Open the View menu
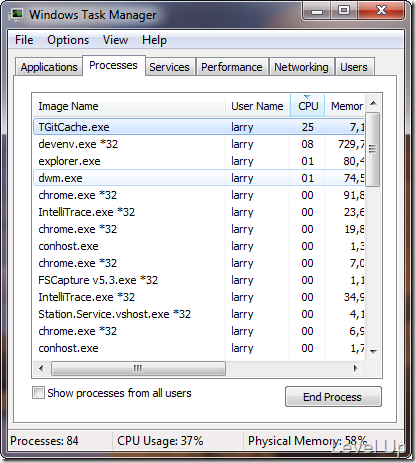Screen dimensions: 416x463 (115, 40)
